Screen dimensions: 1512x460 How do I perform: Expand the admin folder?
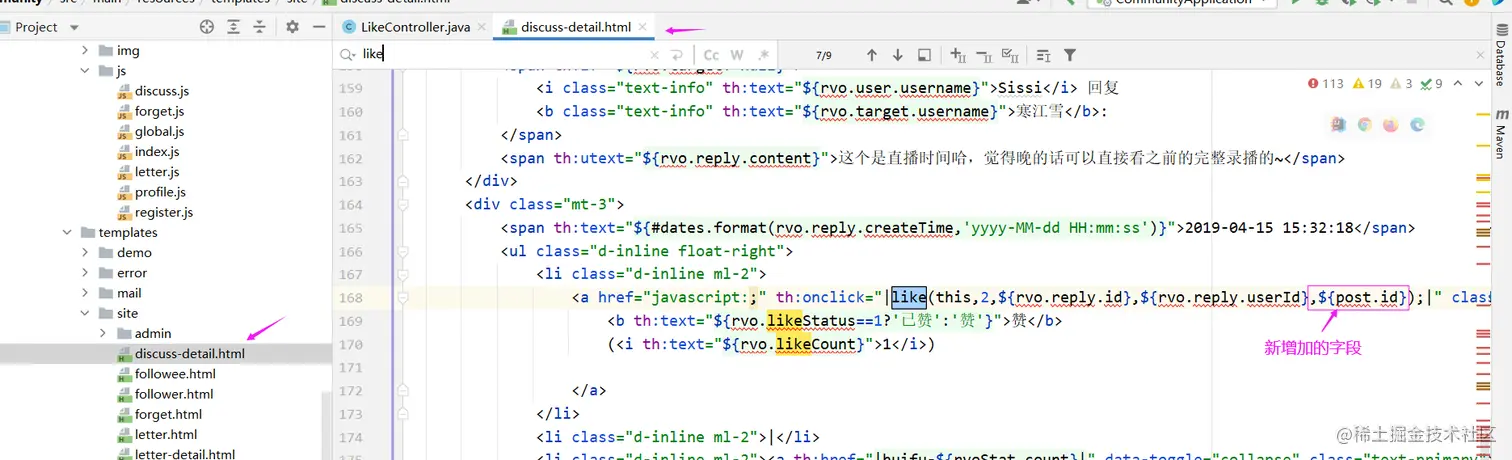coord(103,333)
